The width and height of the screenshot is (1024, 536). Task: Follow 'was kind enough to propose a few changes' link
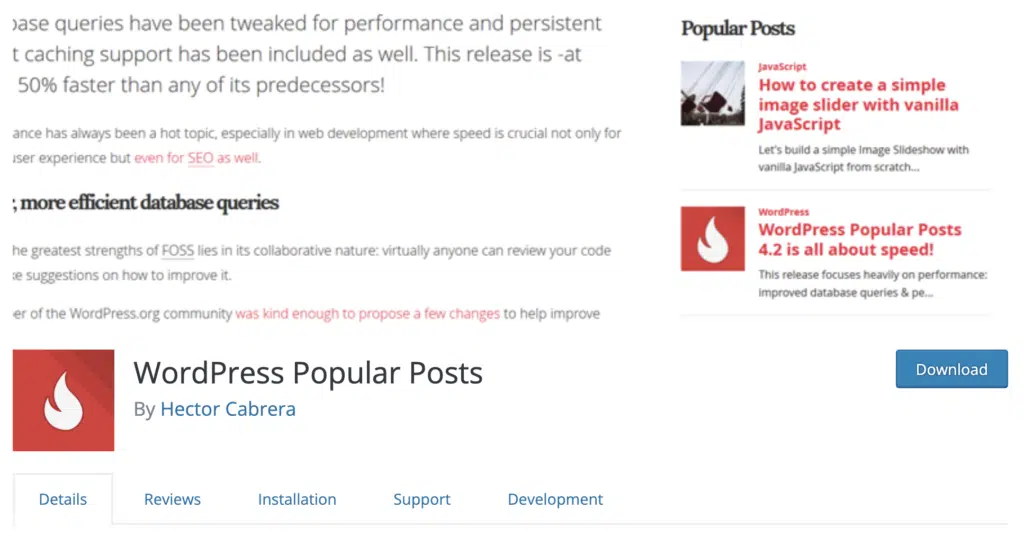(x=367, y=314)
